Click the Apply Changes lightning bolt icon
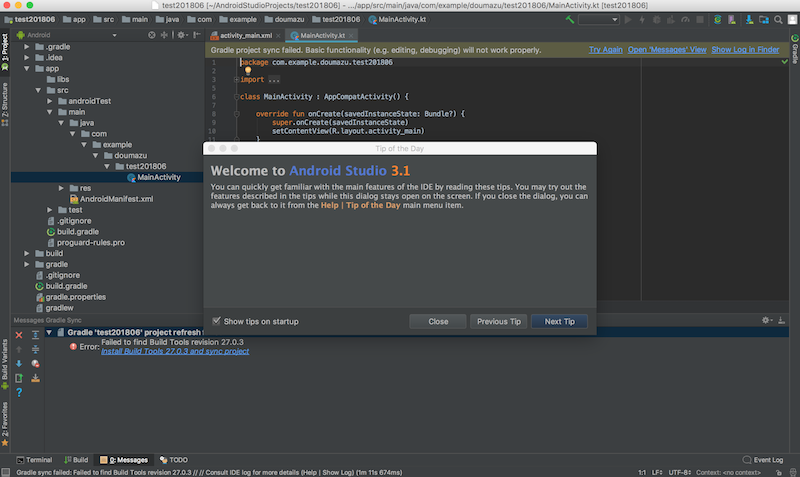This screenshot has width=800, height=477. [642, 19]
